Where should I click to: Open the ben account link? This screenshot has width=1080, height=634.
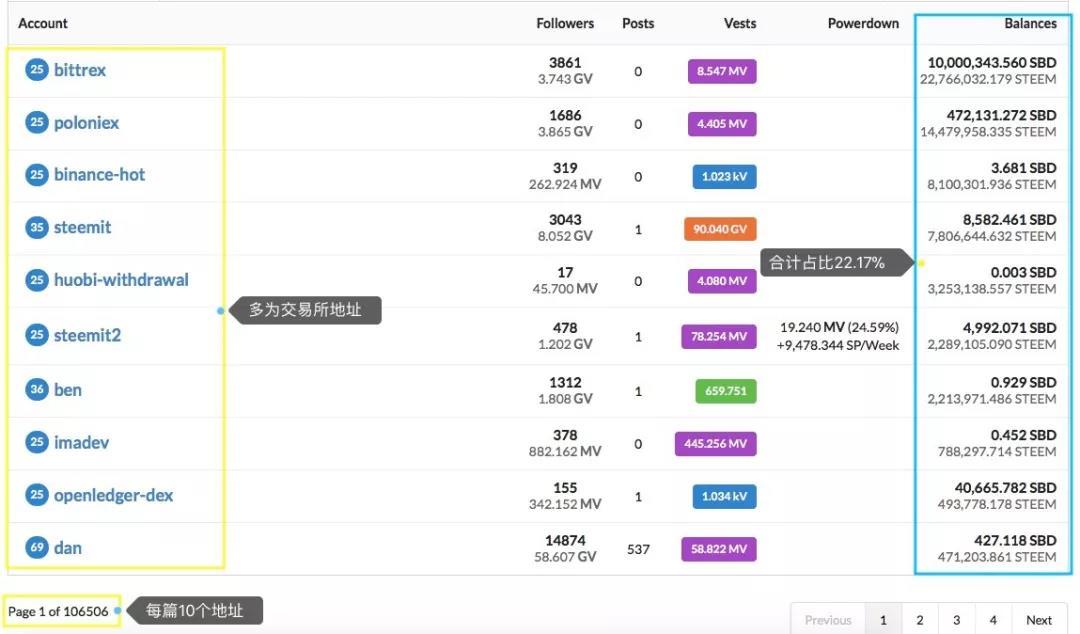click(x=68, y=389)
